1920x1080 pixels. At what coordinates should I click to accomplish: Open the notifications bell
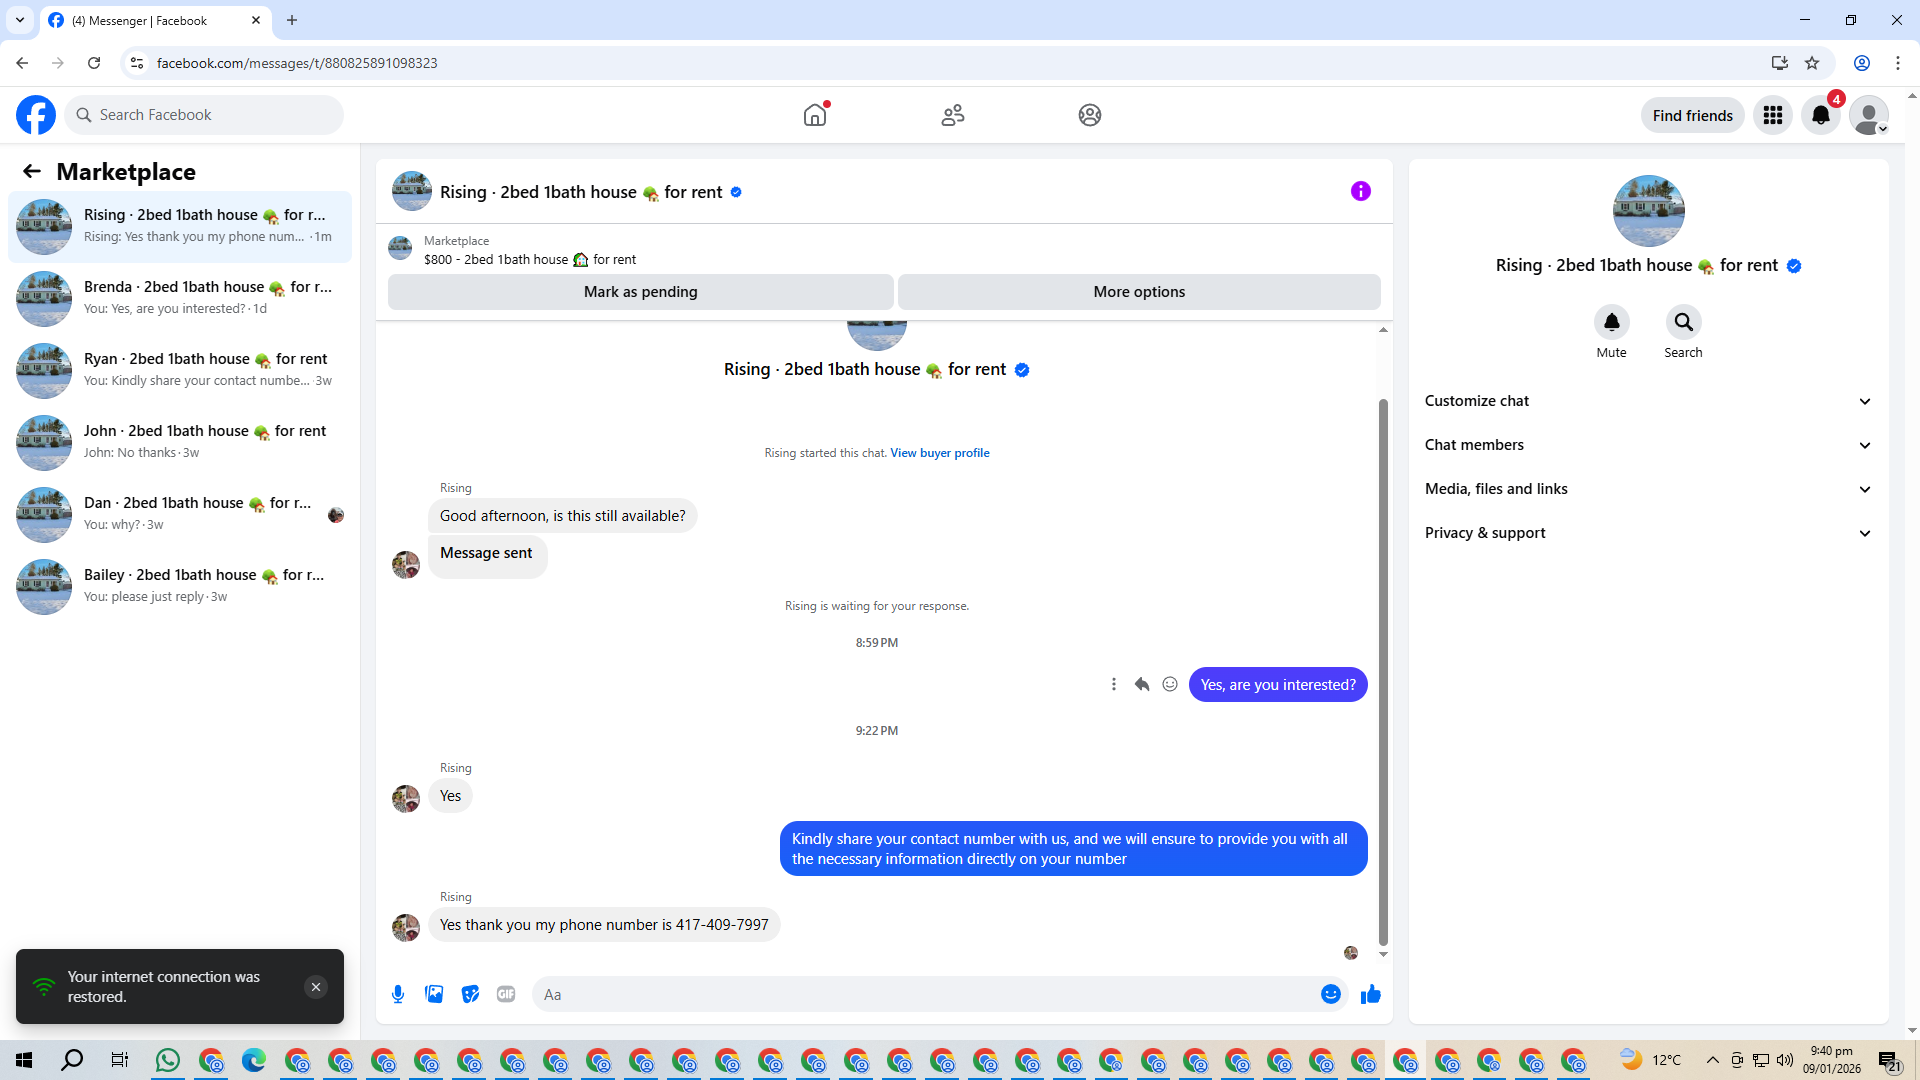coord(1820,116)
